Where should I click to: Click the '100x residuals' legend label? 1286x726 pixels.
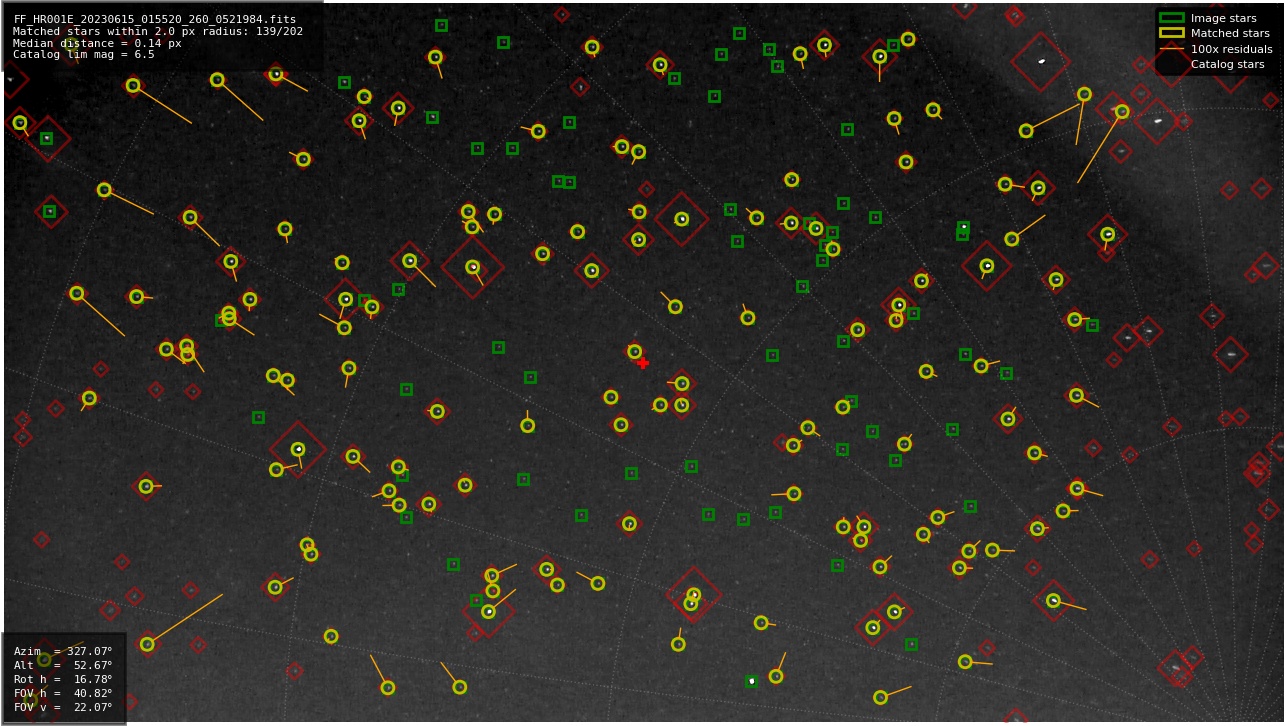(x=1232, y=49)
